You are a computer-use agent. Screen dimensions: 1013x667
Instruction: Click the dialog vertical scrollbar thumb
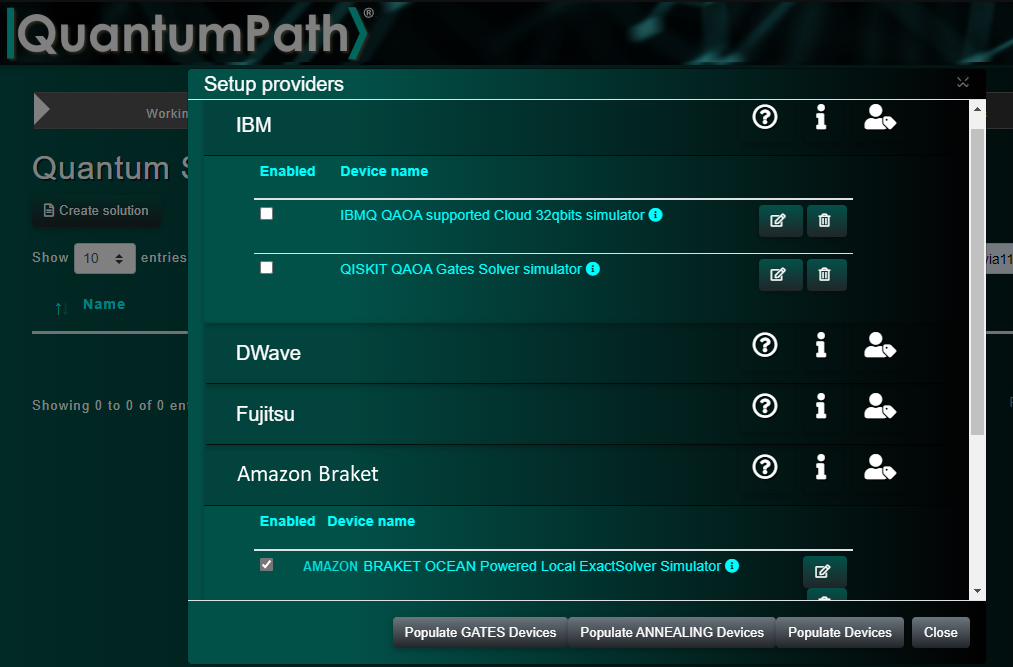pyautogui.click(x=977, y=281)
